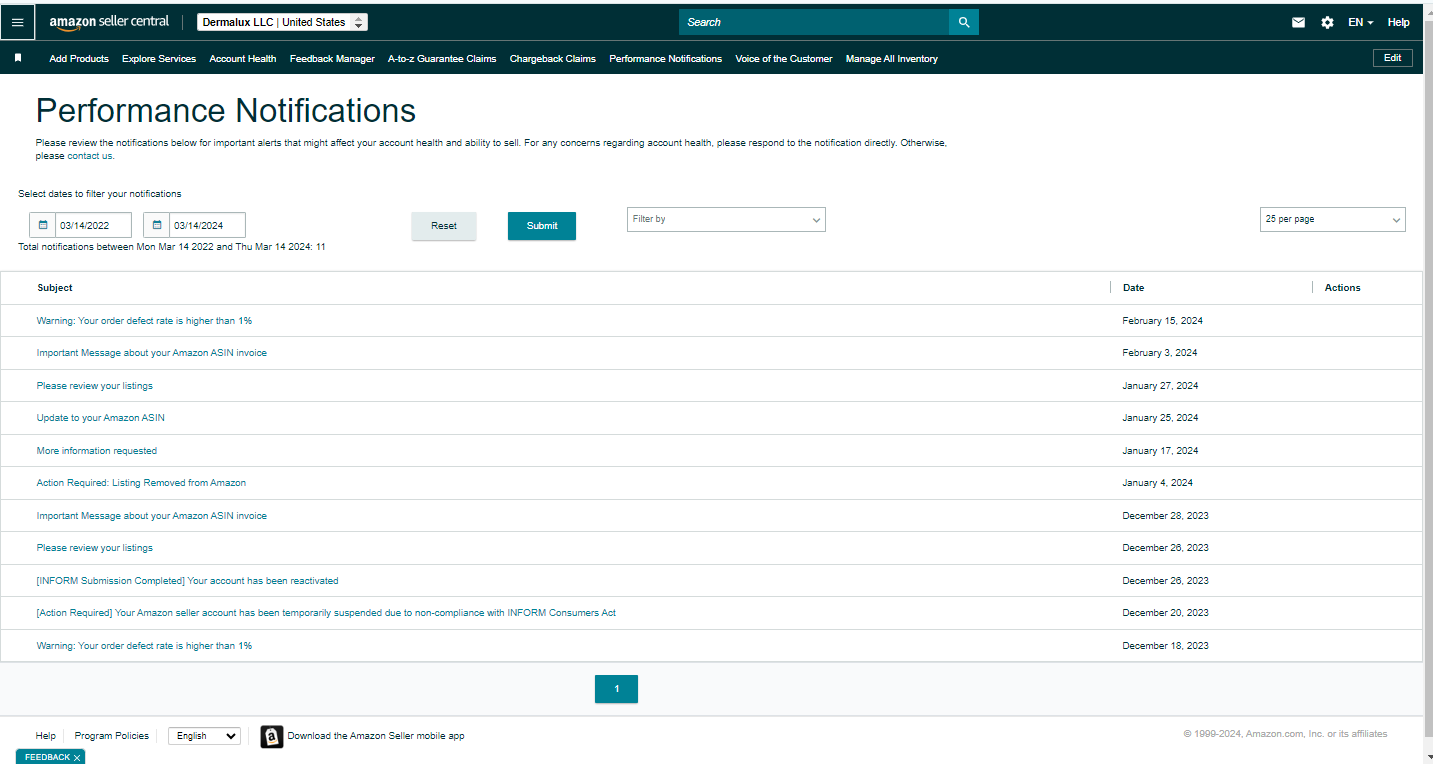The width and height of the screenshot is (1433, 764).
Task: Go to page 1 pagination button
Action: click(616, 689)
